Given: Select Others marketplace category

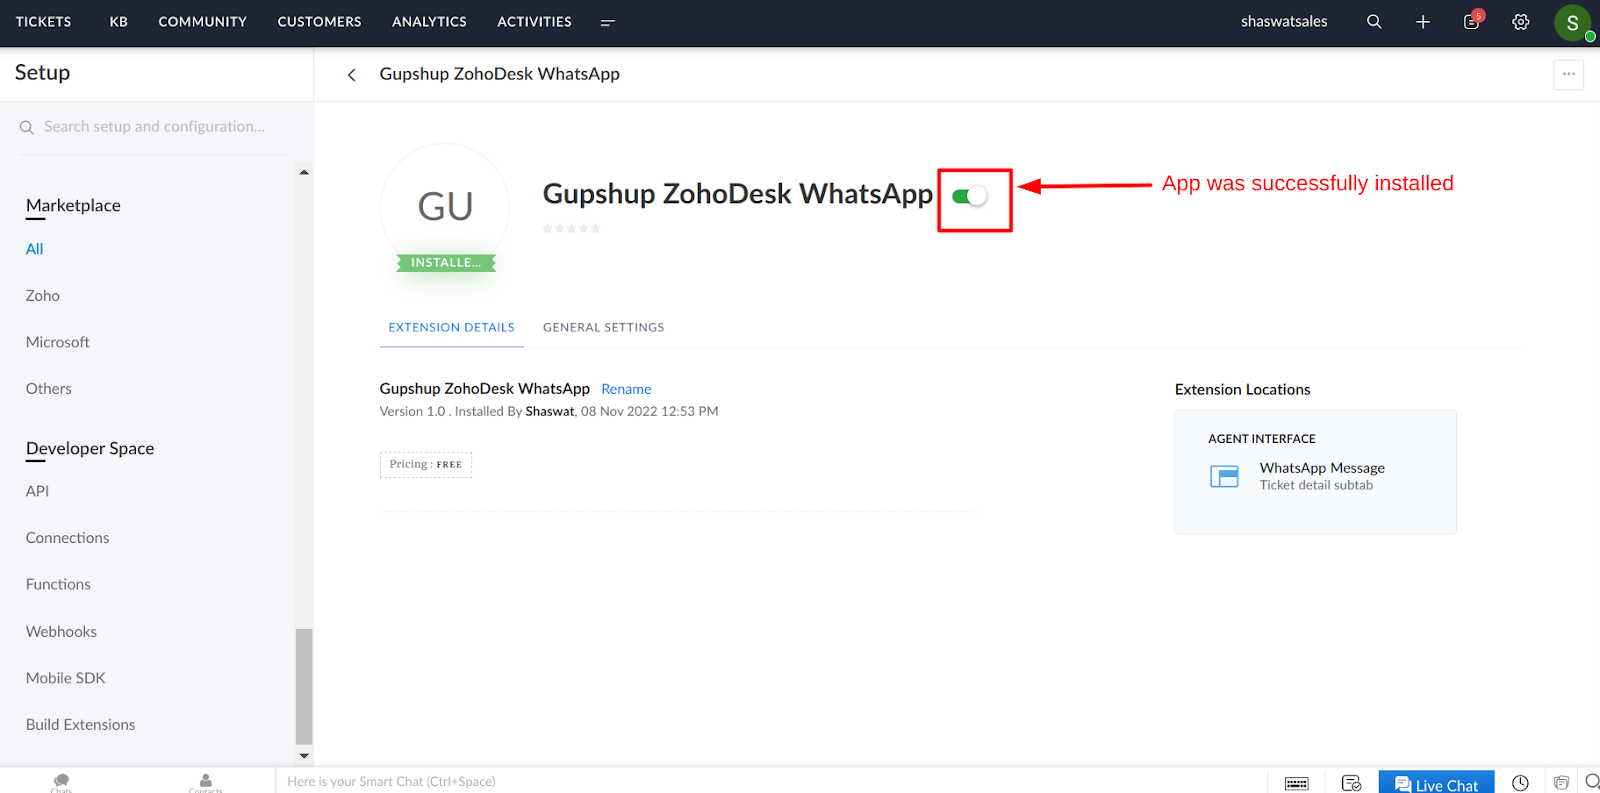Looking at the screenshot, I should click(48, 389).
